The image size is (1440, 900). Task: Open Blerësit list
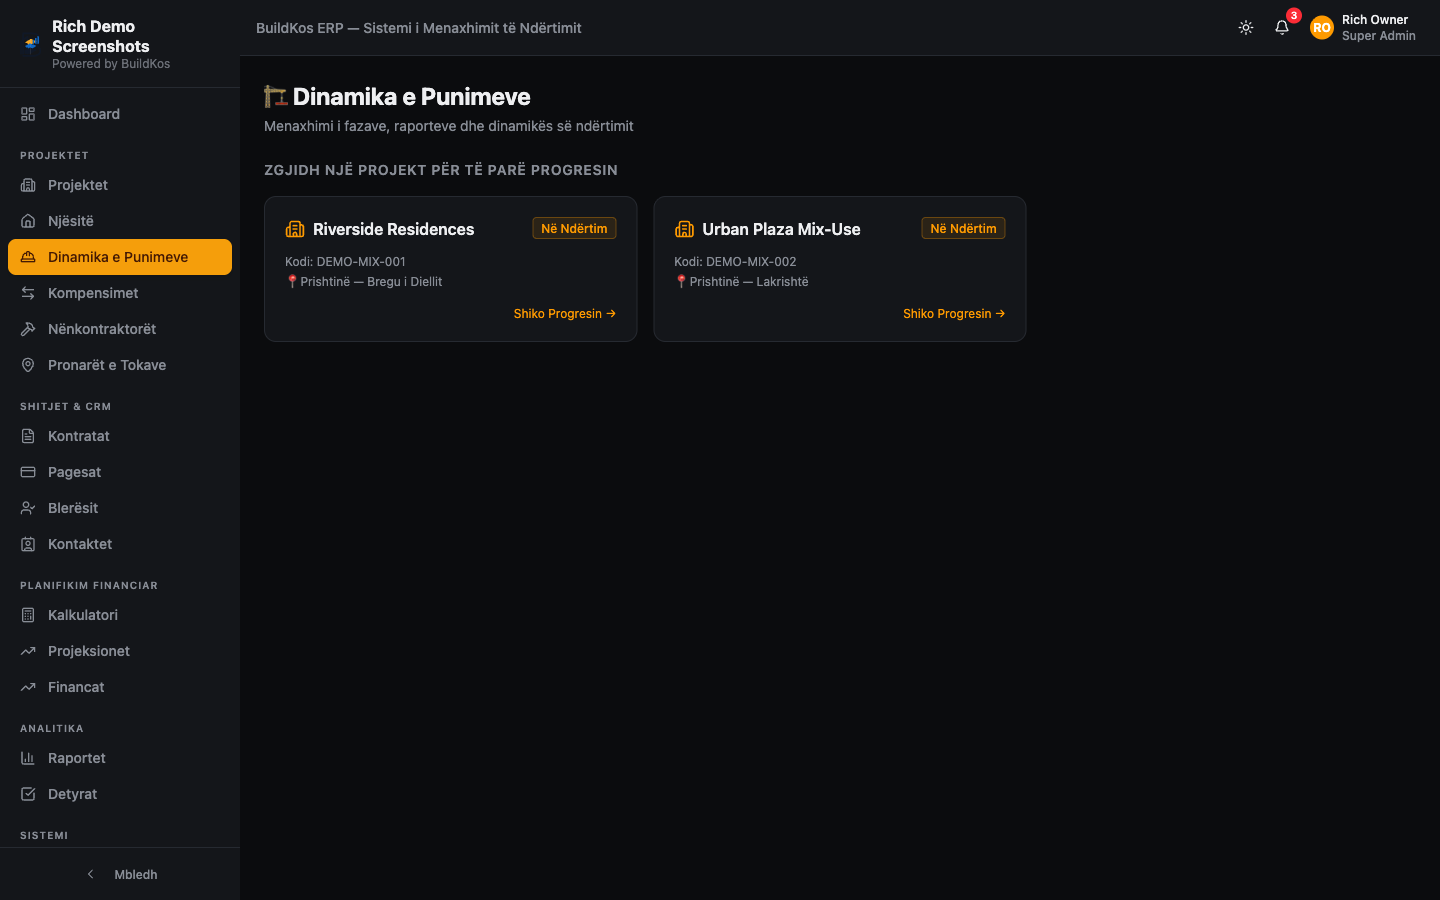pos(120,508)
